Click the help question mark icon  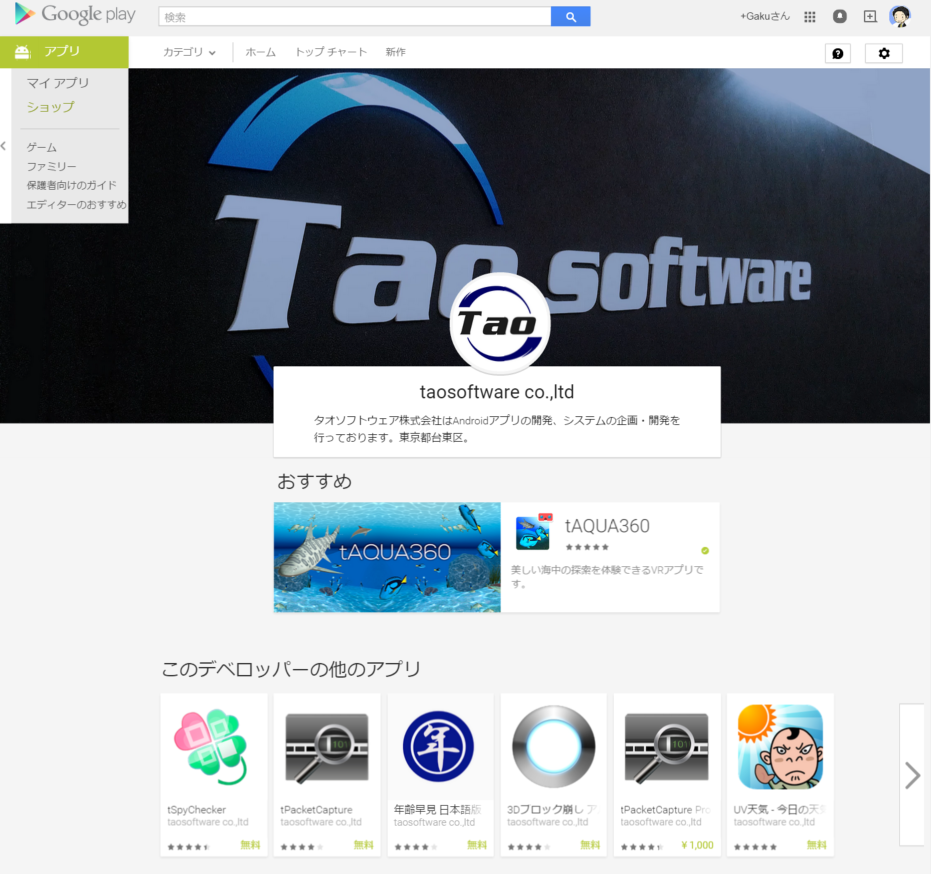838,53
